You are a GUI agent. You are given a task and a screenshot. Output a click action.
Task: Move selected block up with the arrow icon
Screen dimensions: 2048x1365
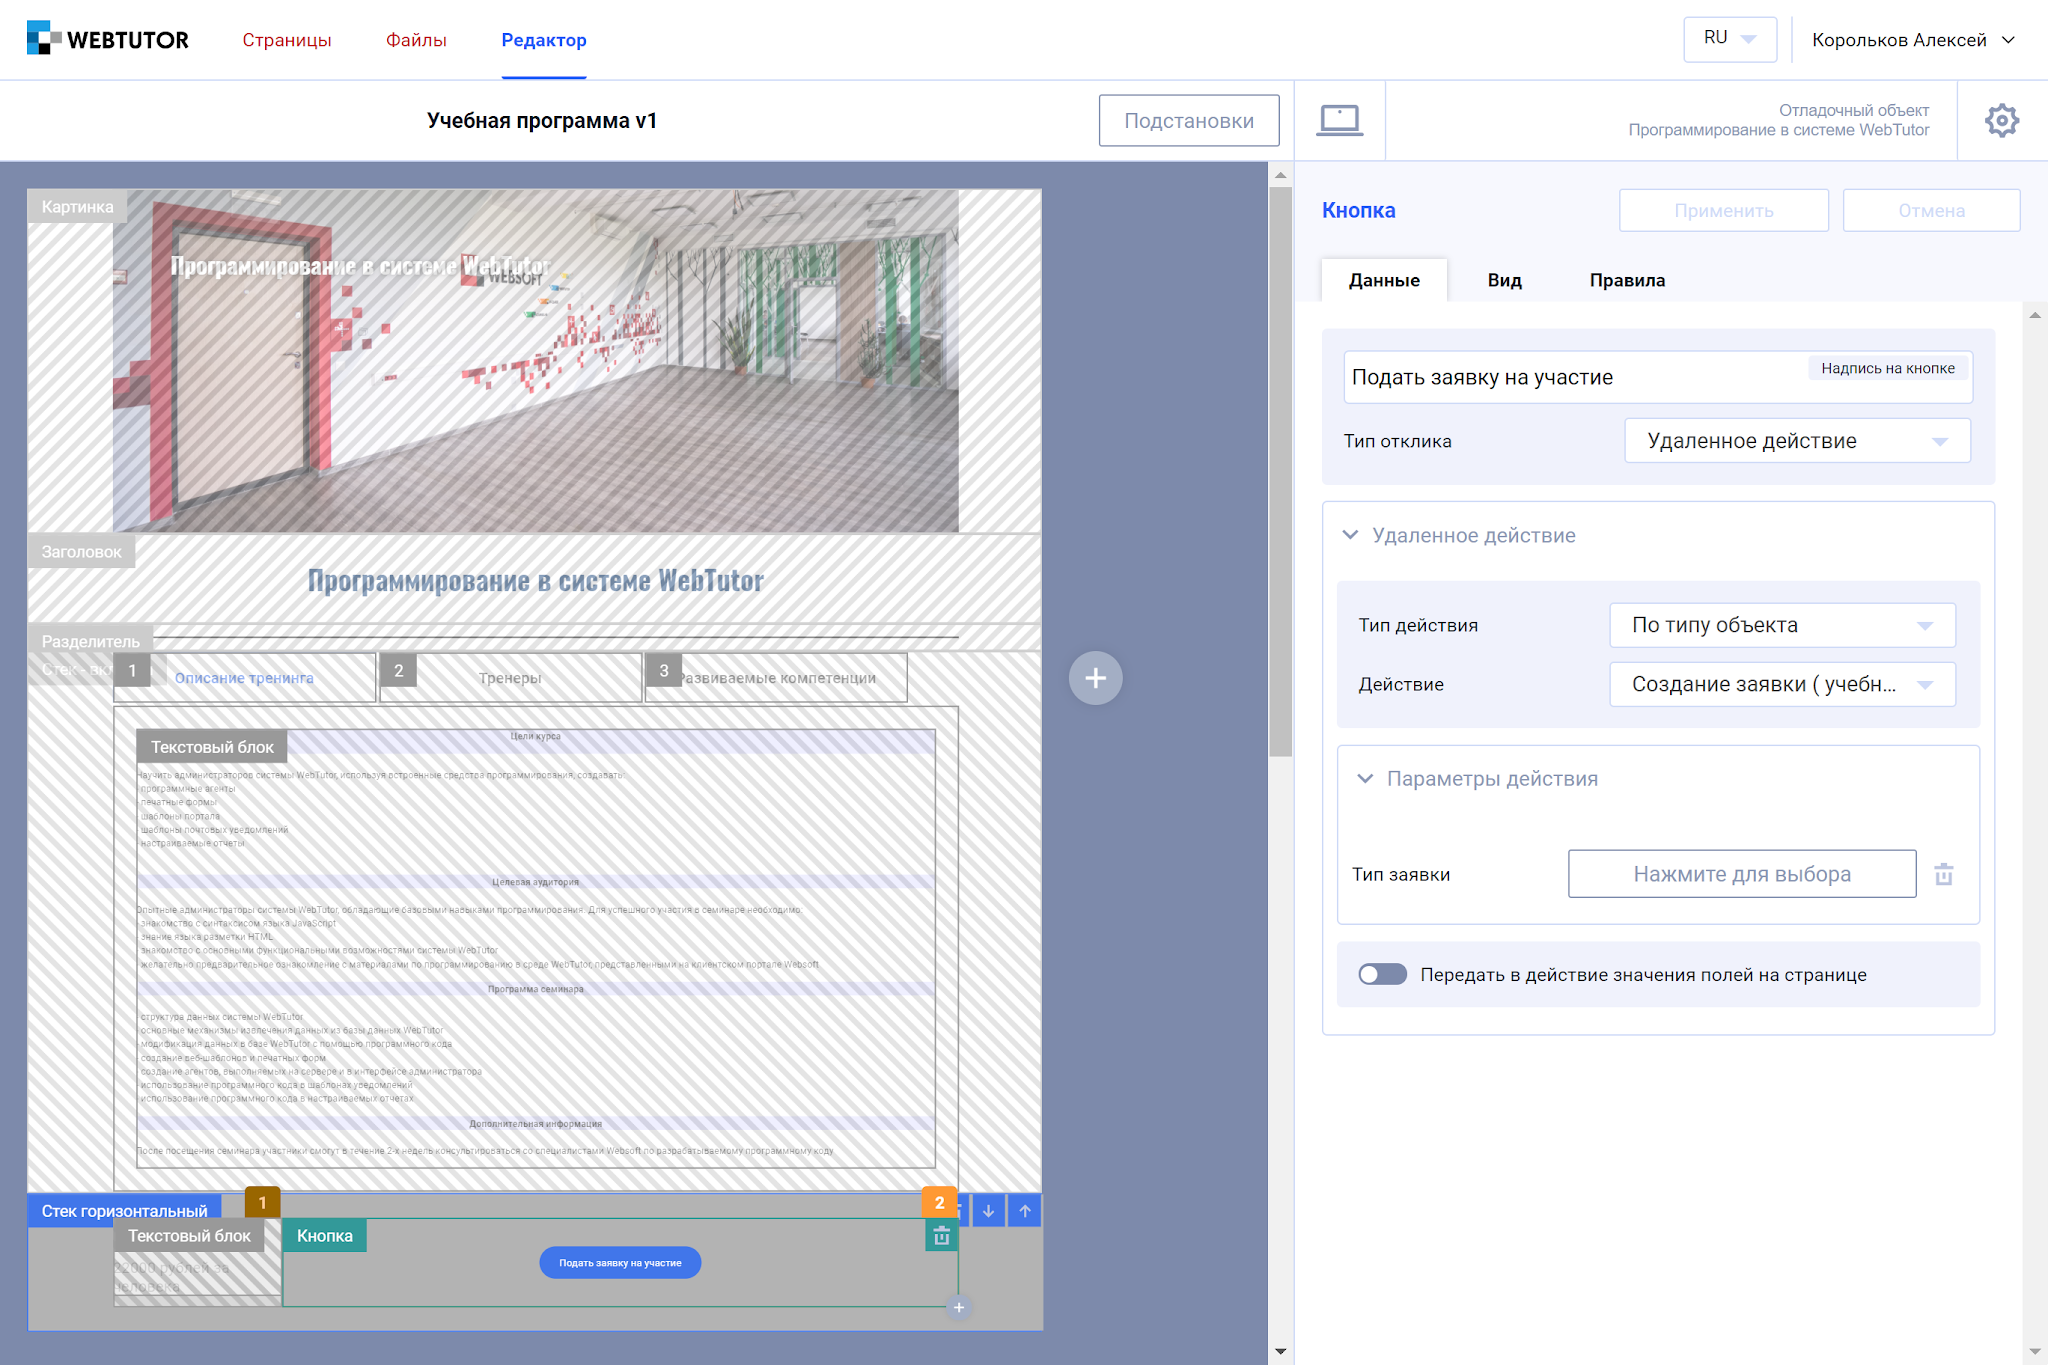[1024, 1210]
